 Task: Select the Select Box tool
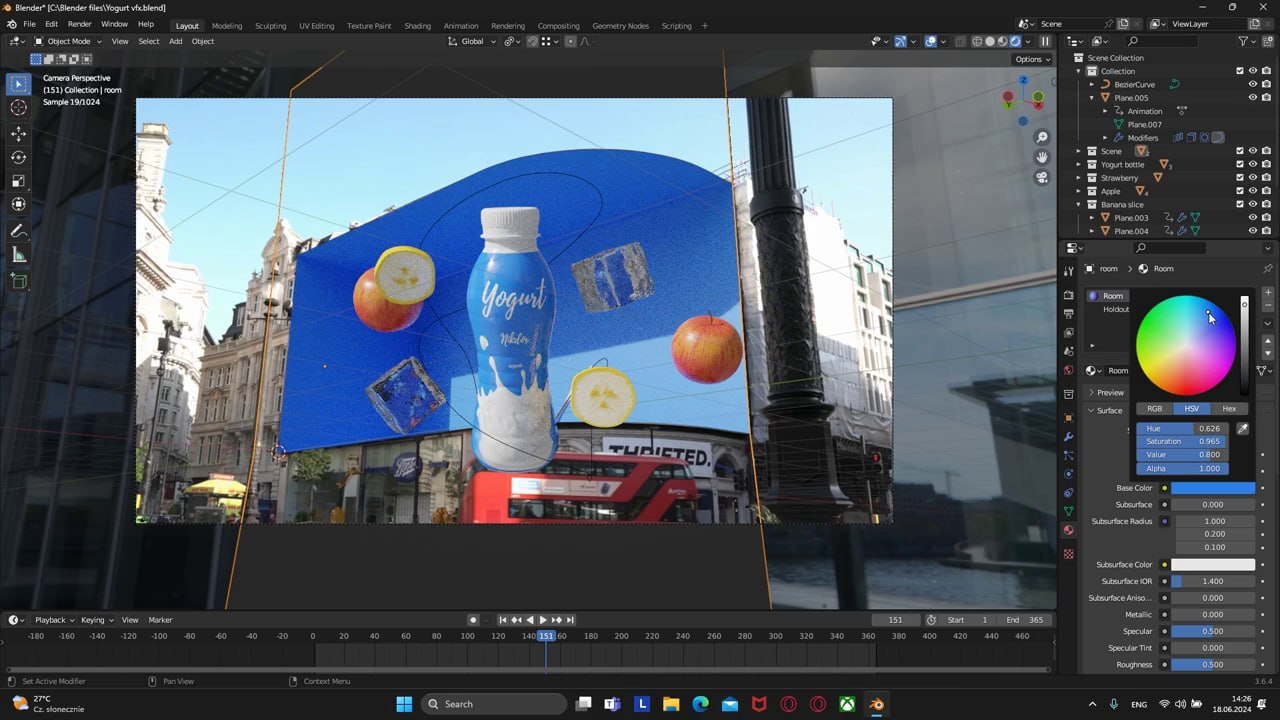tap(18, 84)
